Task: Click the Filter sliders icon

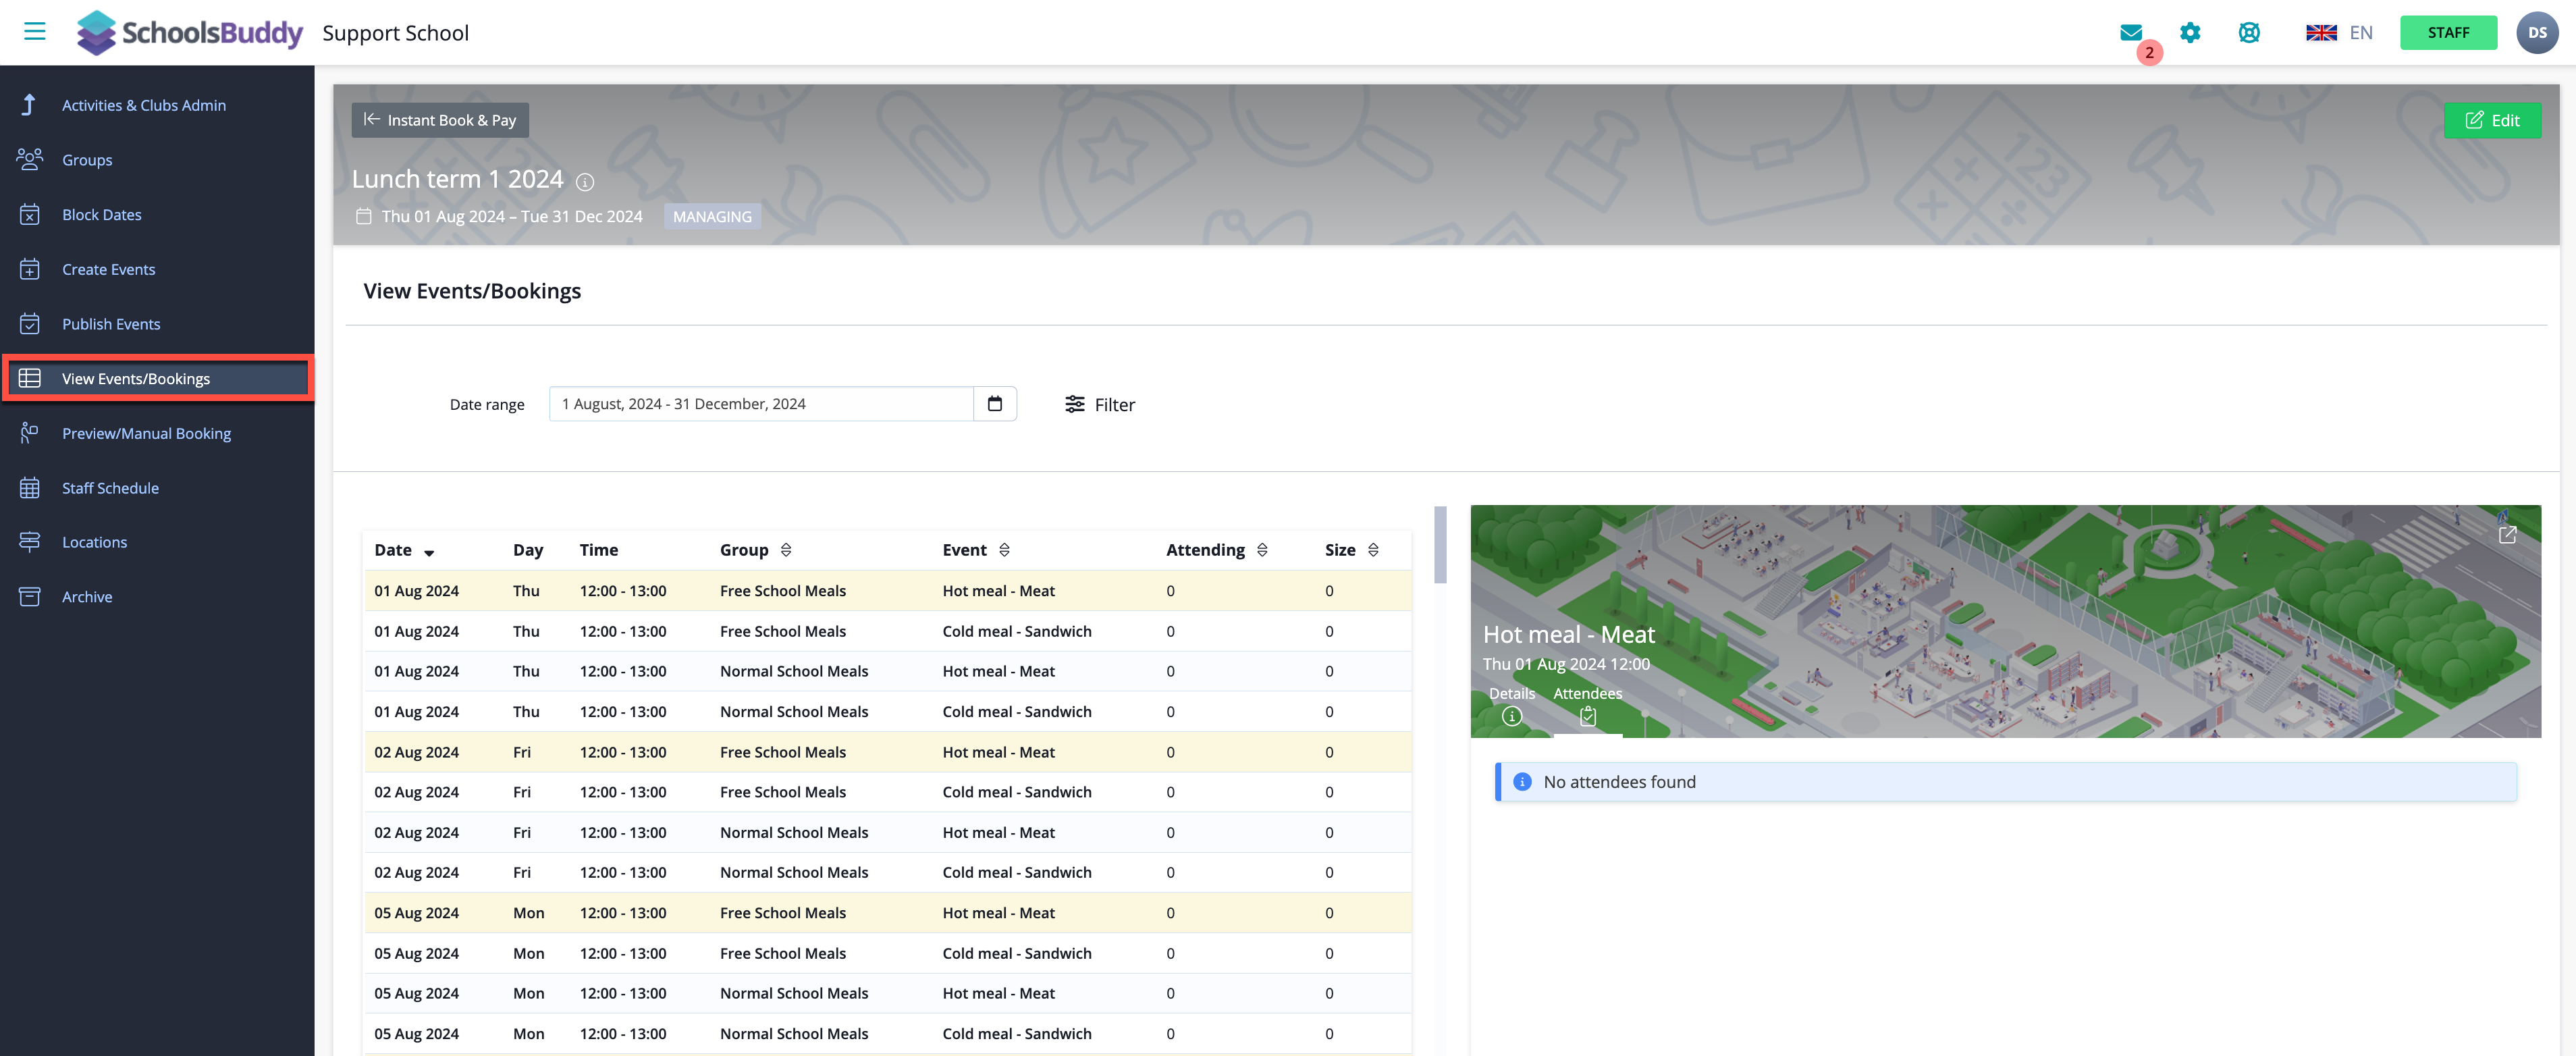Action: click(1074, 404)
